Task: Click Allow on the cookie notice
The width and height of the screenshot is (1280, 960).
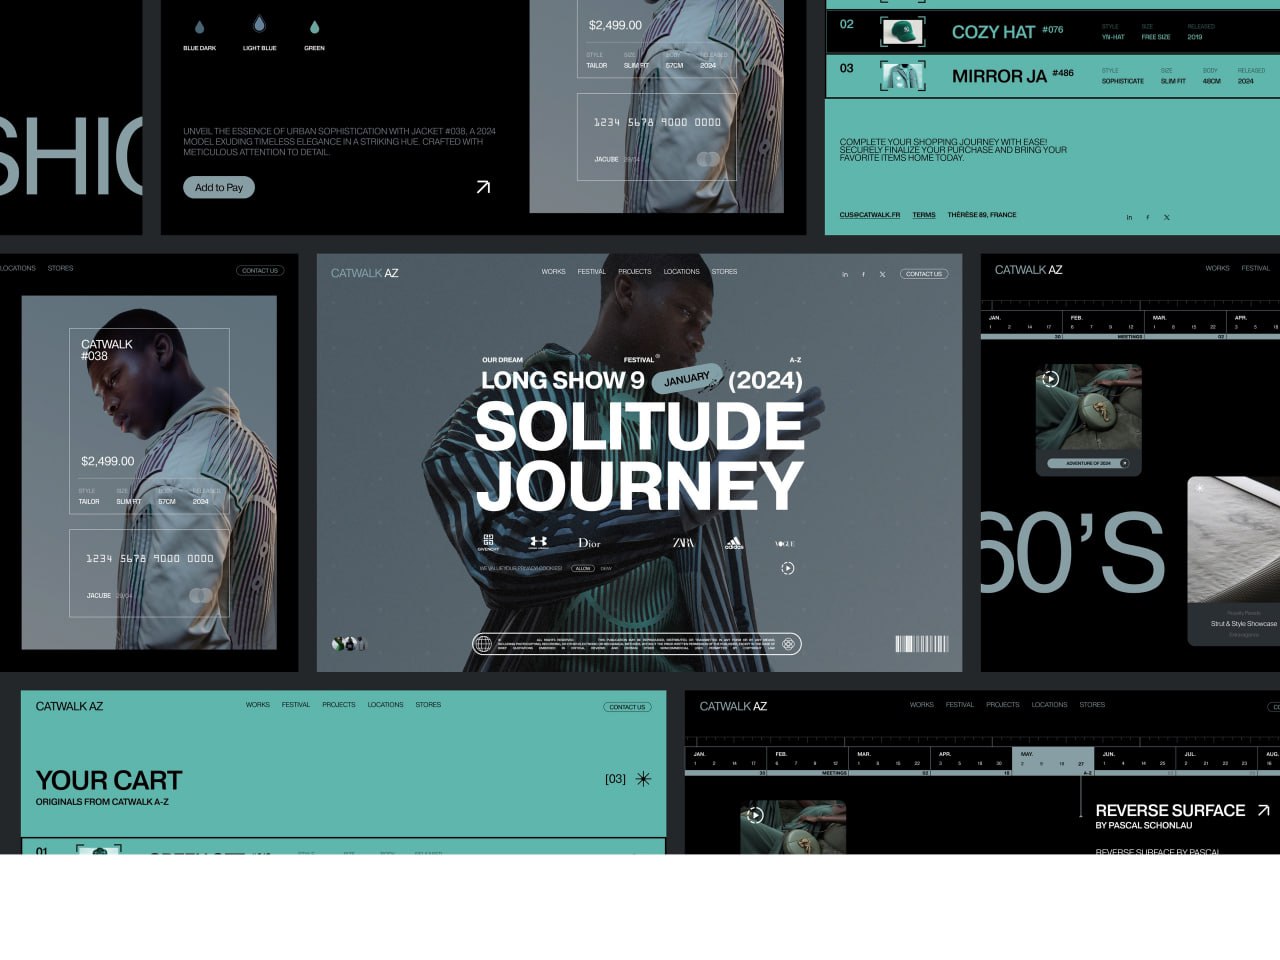Action: coord(583,568)
